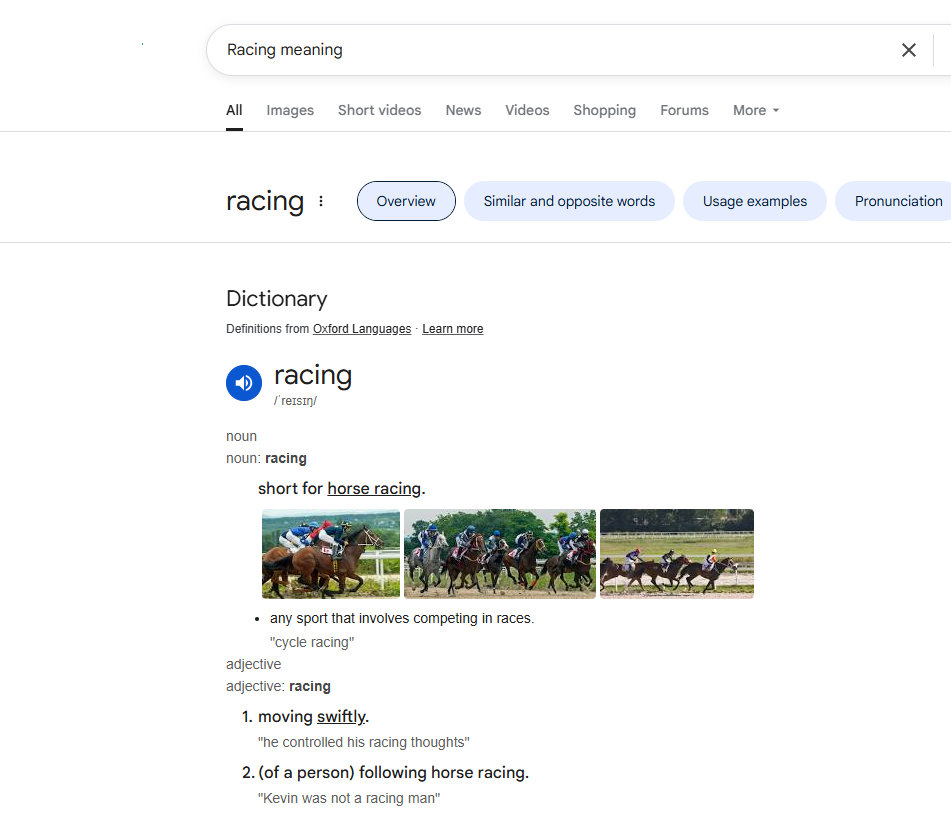Image resolution: width=951 pixels, height=840 pixels.
Task: Open the three-dot options beside racing
Action: [x=321, y=201]
